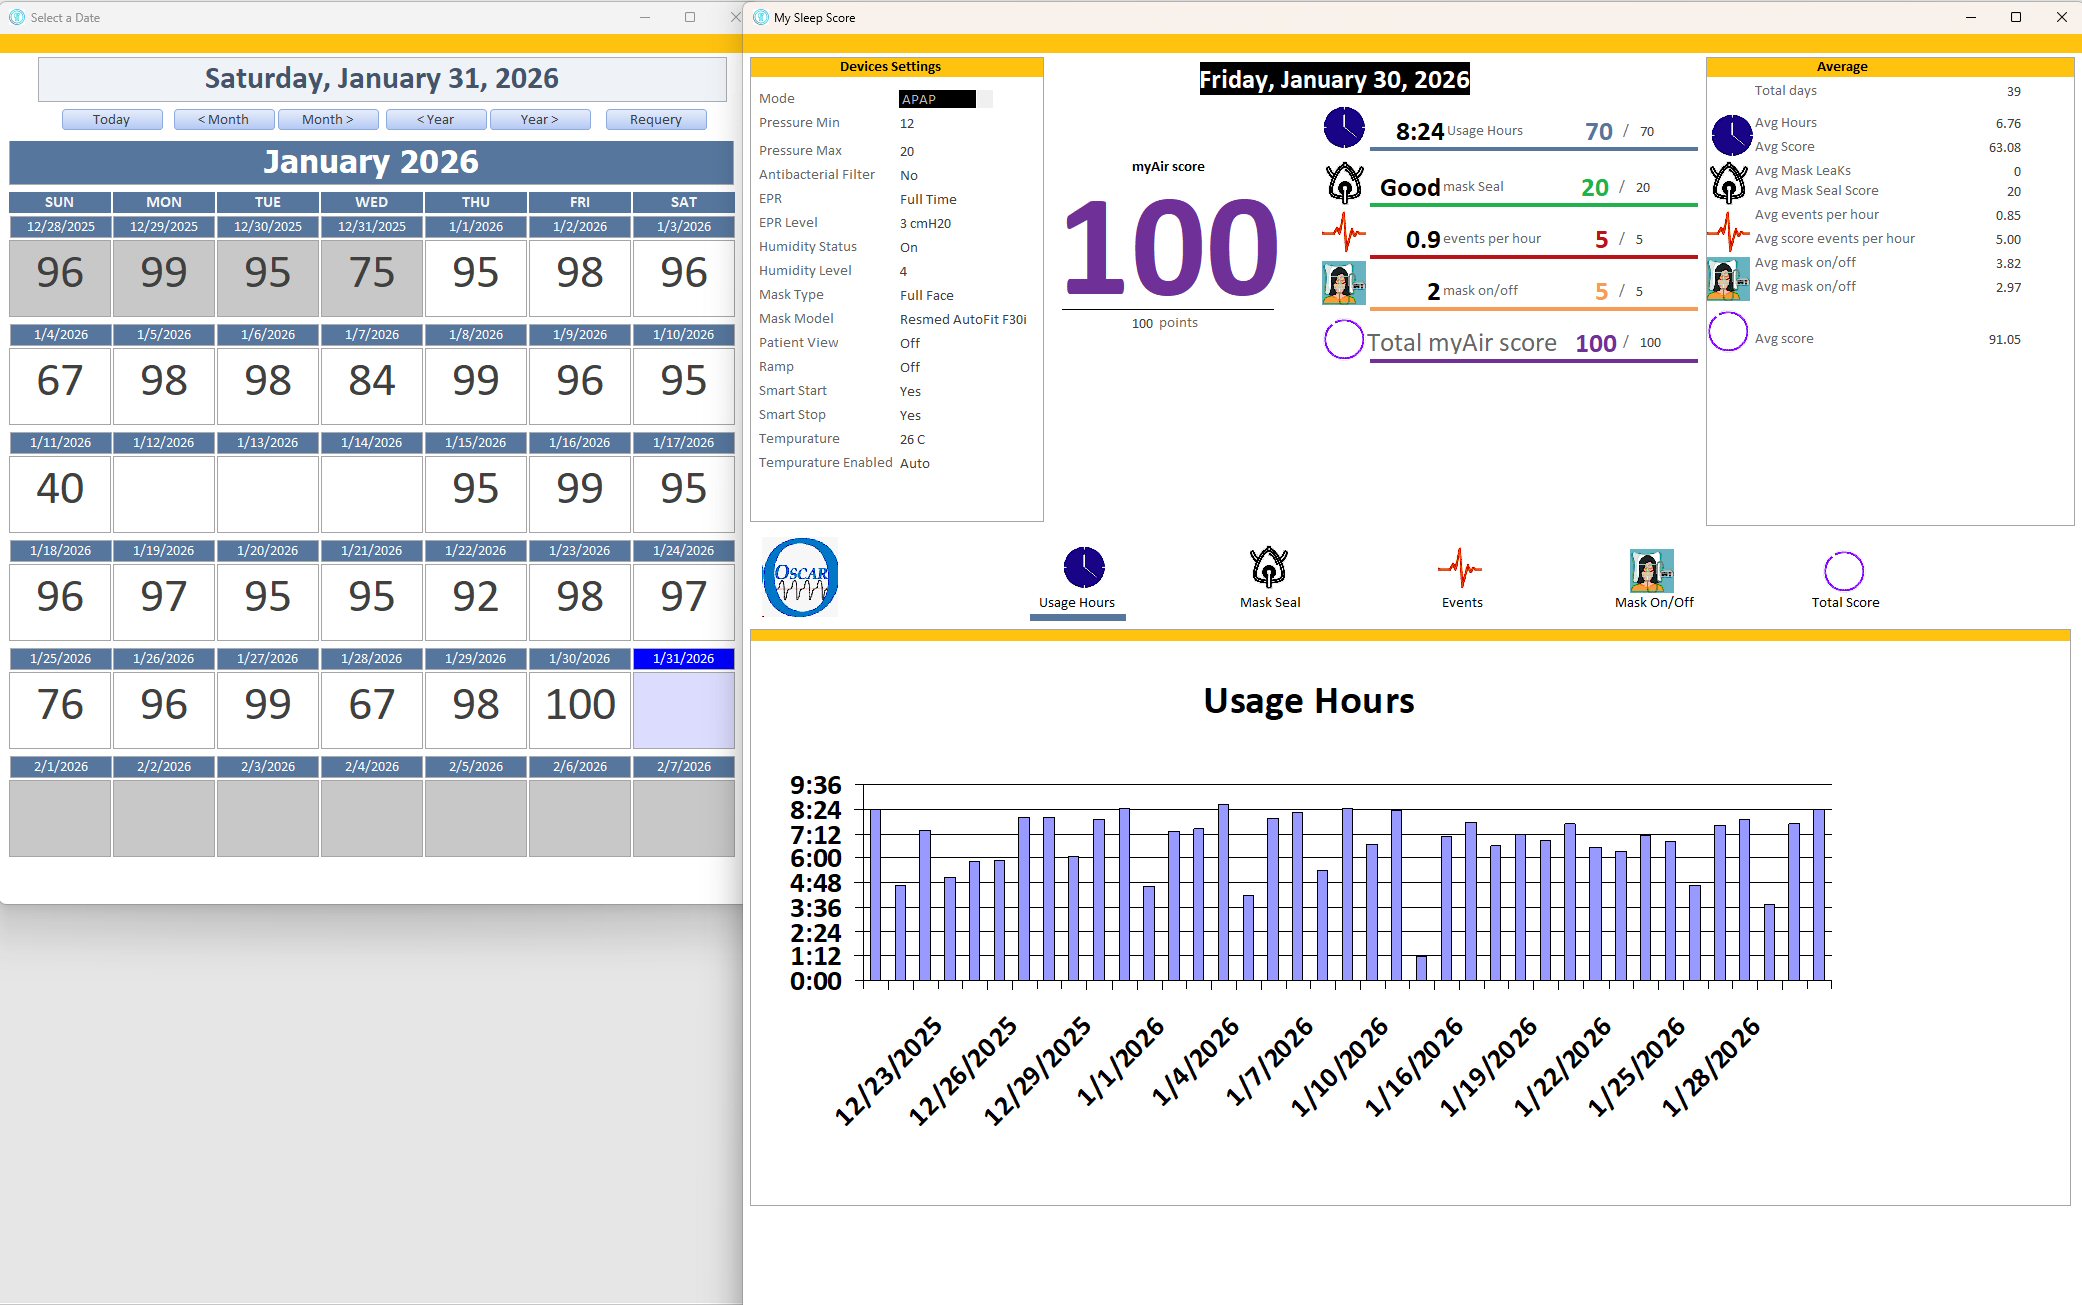Maximize the Select a Date window
The height and width of the screenshot is (1305, 2082).
click(690, 17)
